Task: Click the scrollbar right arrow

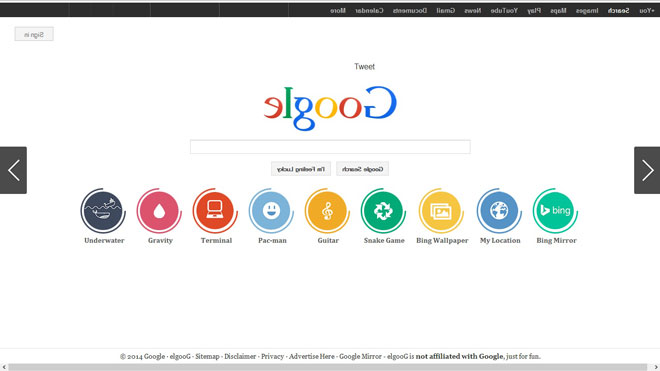Action: coord(656,367)
